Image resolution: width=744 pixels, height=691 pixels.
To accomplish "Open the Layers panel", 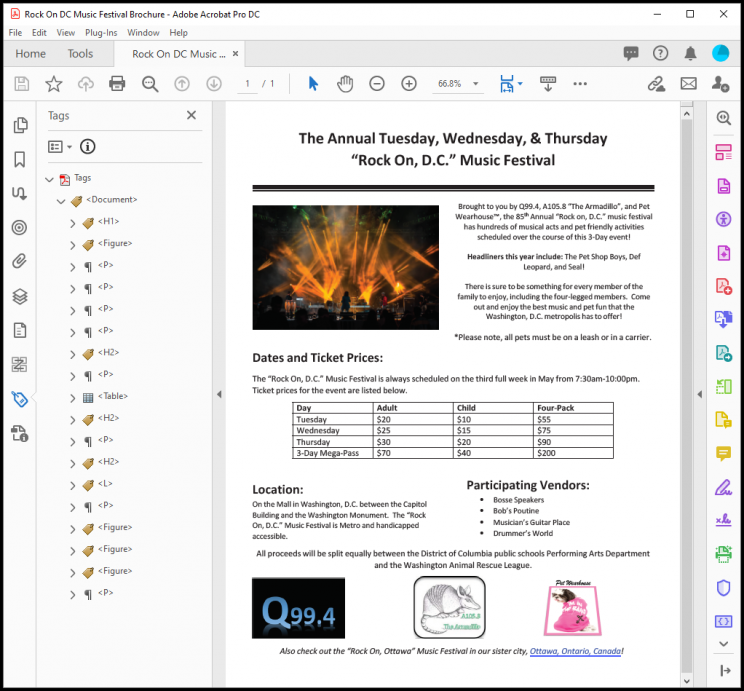I will [19, 297].
